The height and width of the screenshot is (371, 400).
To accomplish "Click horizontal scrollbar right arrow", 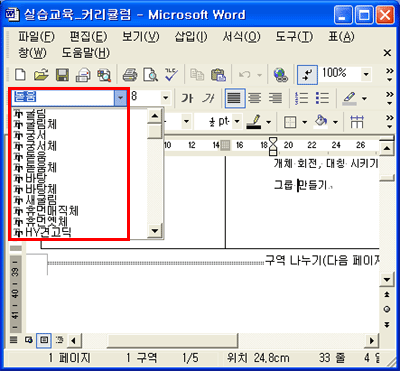I will pos(371,341).
